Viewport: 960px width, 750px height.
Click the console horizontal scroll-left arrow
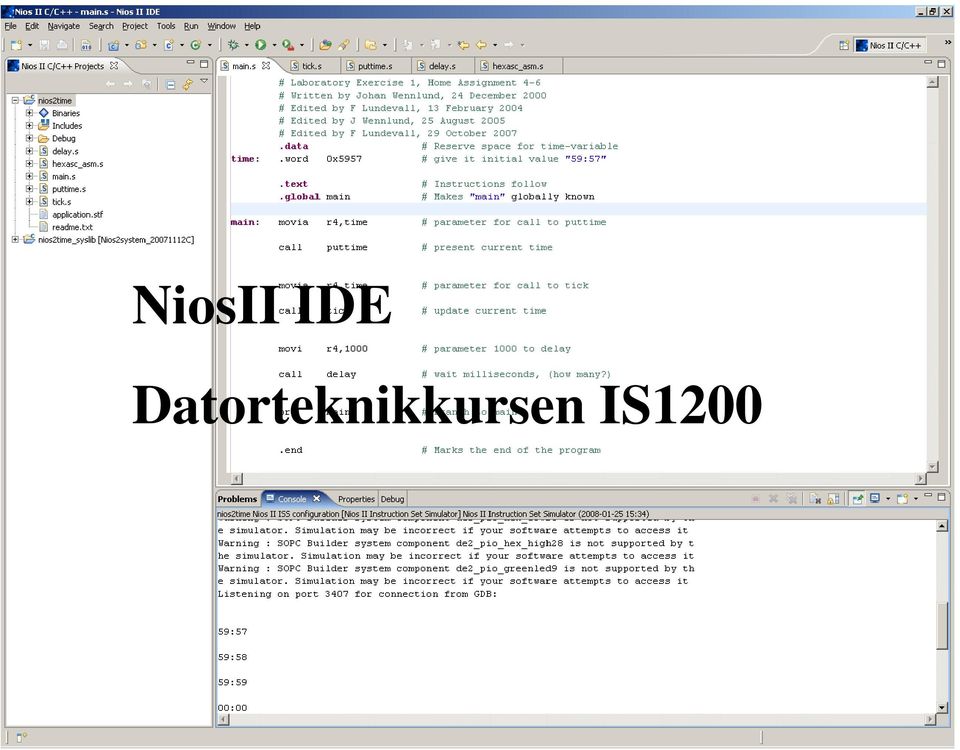click(x=223, y=720)
